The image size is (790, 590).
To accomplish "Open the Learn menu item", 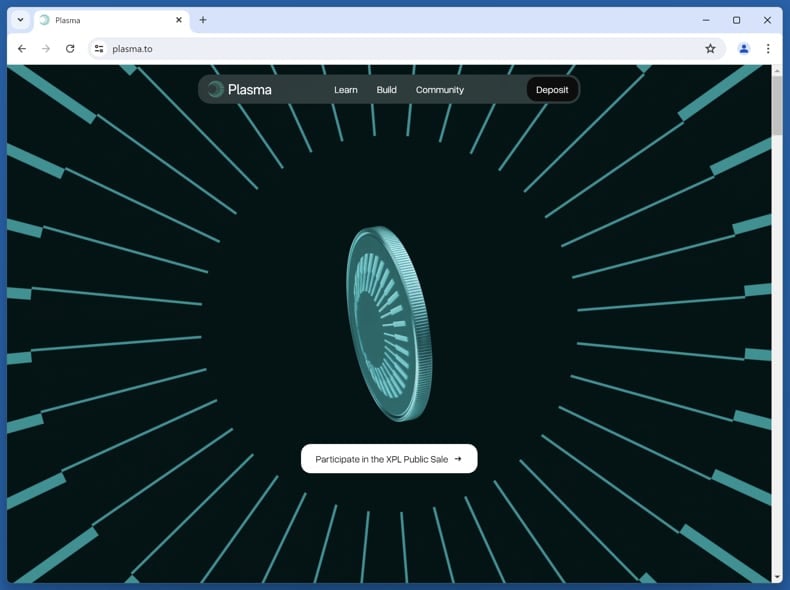I will [x=346, y=90].
